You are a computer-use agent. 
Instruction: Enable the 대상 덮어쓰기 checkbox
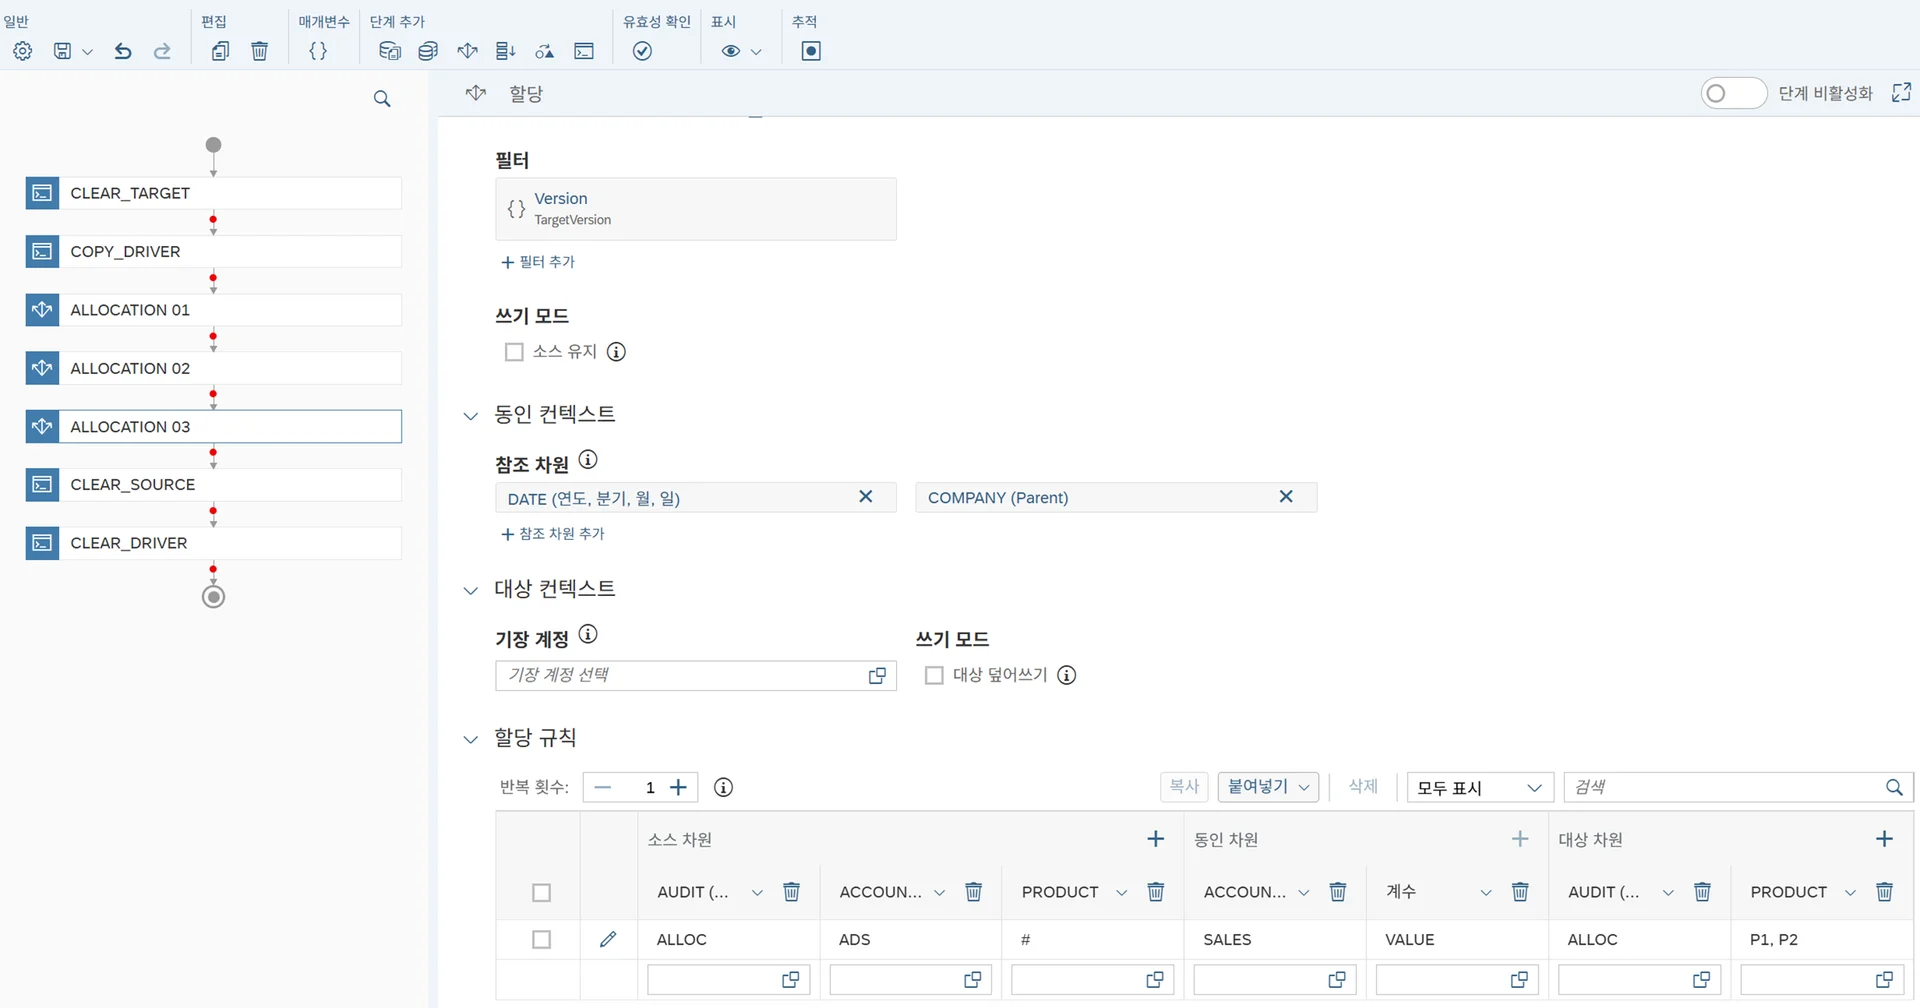934,675
